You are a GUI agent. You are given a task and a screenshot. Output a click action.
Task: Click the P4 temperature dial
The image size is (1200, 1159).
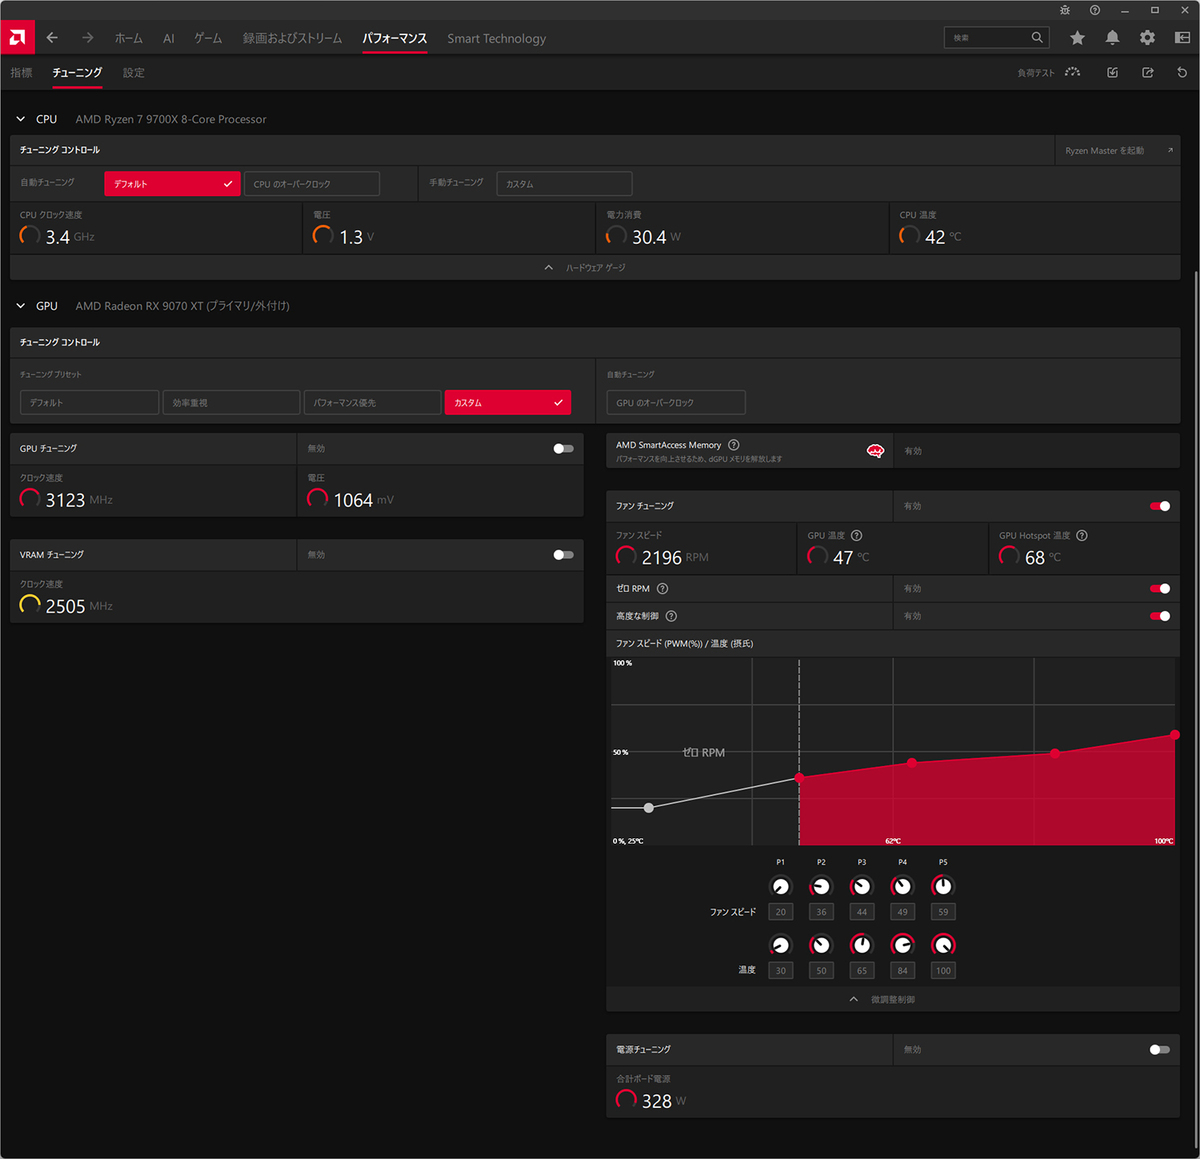click(902, 945)
